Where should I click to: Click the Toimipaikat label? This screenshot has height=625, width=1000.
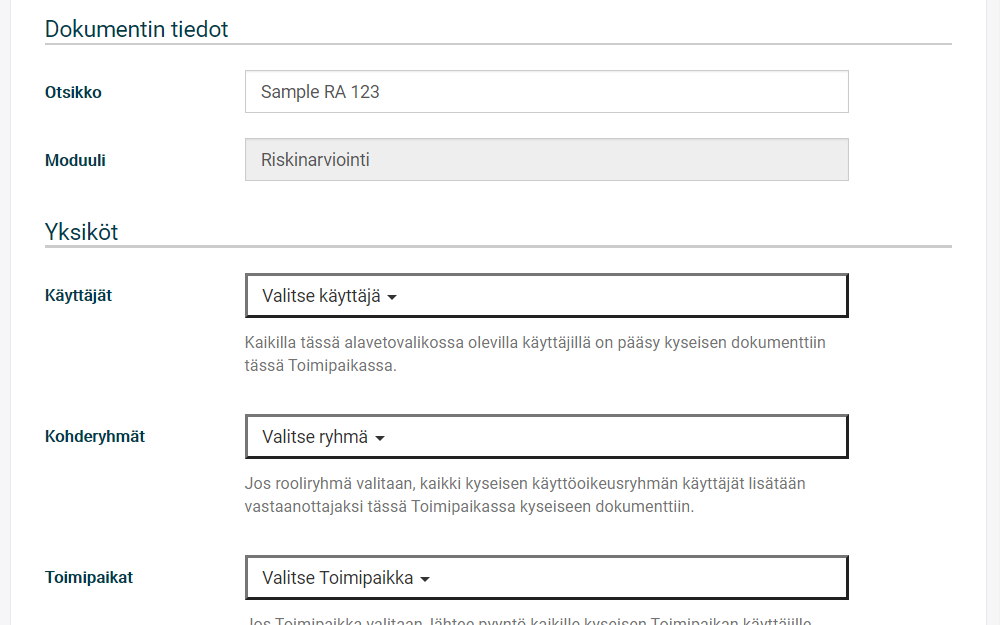pyautogui.click(x=89, y=577)
